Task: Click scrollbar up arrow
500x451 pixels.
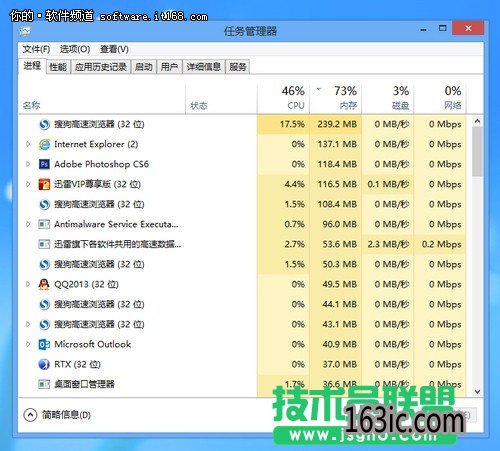Action: coord(477,121)
